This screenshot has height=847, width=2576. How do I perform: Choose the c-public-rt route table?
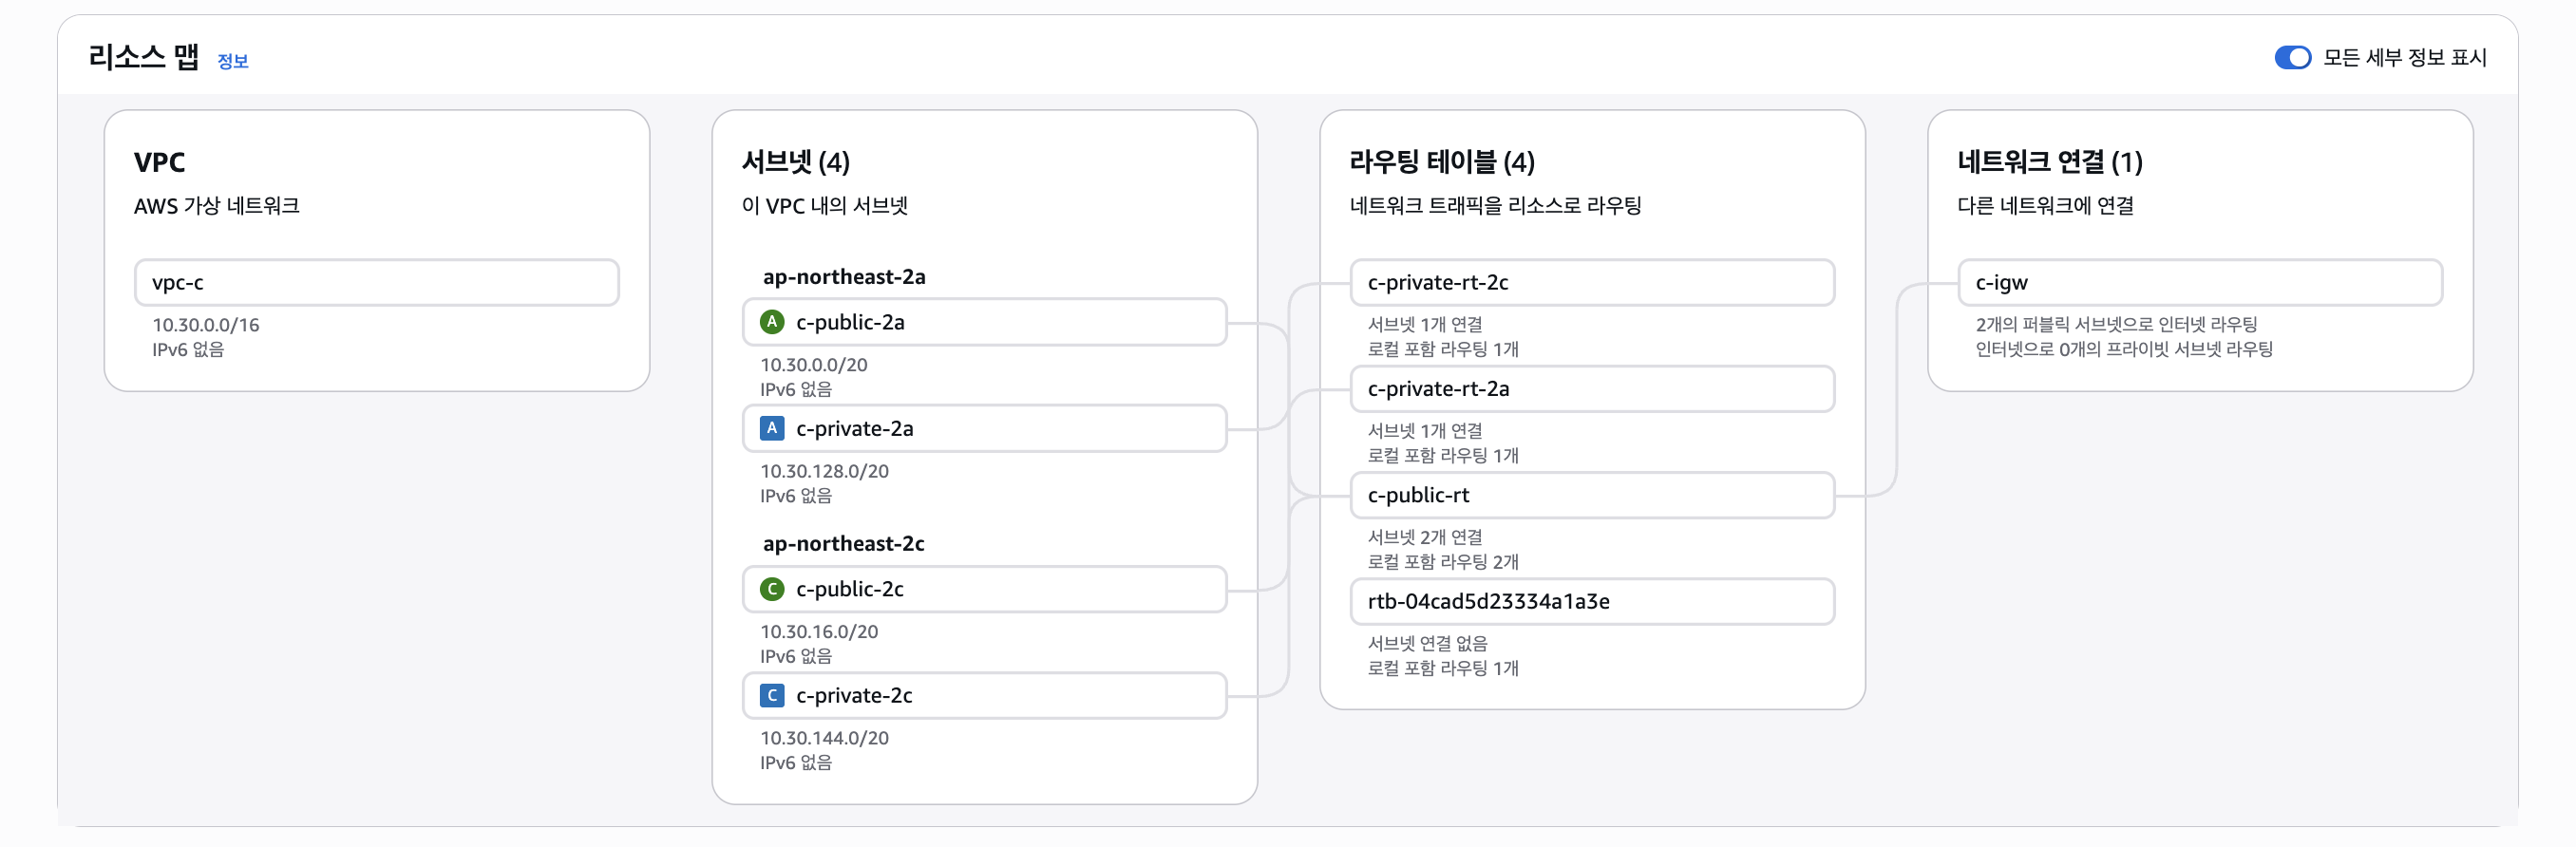click(x=1591, y=495)
